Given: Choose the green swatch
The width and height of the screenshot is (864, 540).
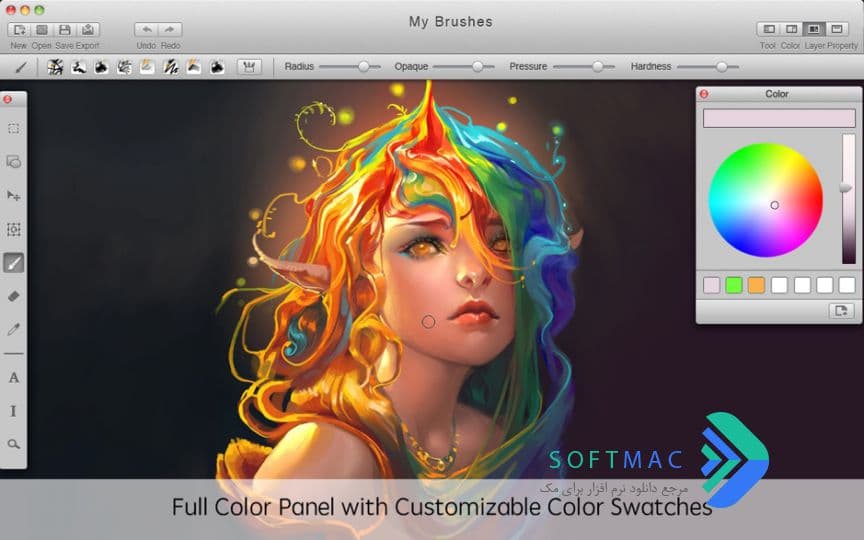Looking at the screenshot, I should click(734, 285).
